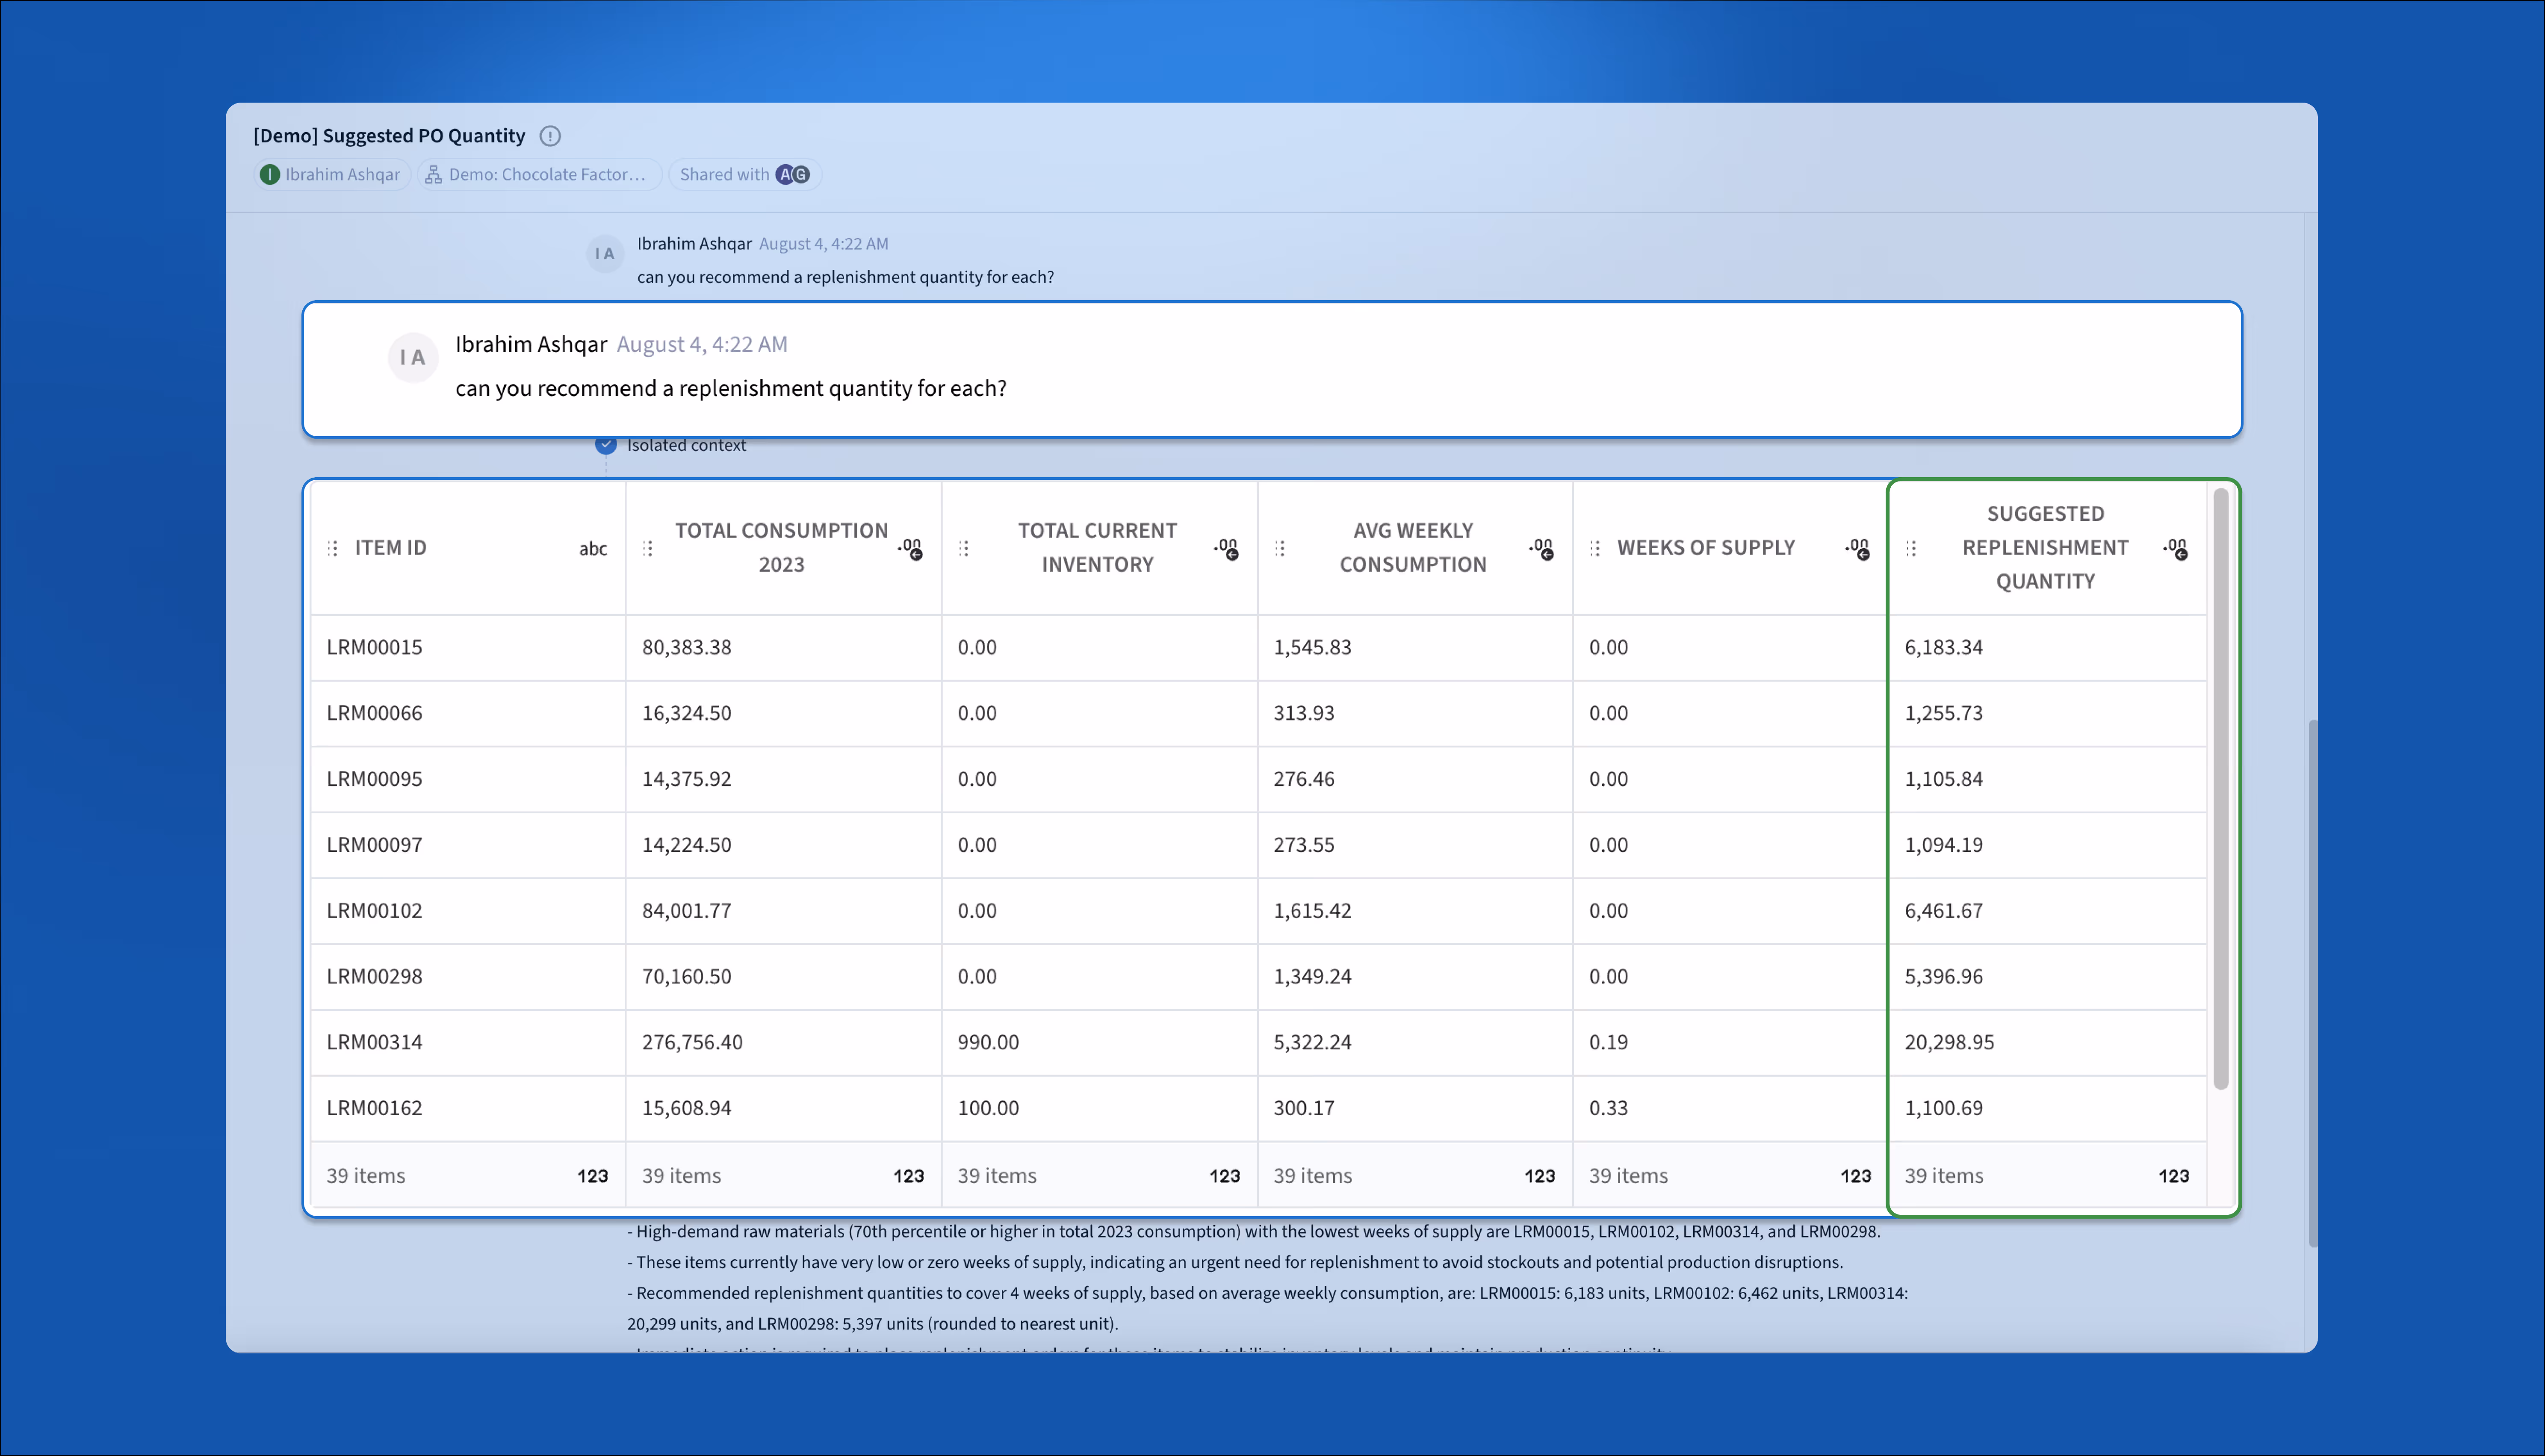The width and height of the screenshot is (2545, 1456).
Task: Click the info icon beside Suggested PO Quantity
Action: coord(550,136)
